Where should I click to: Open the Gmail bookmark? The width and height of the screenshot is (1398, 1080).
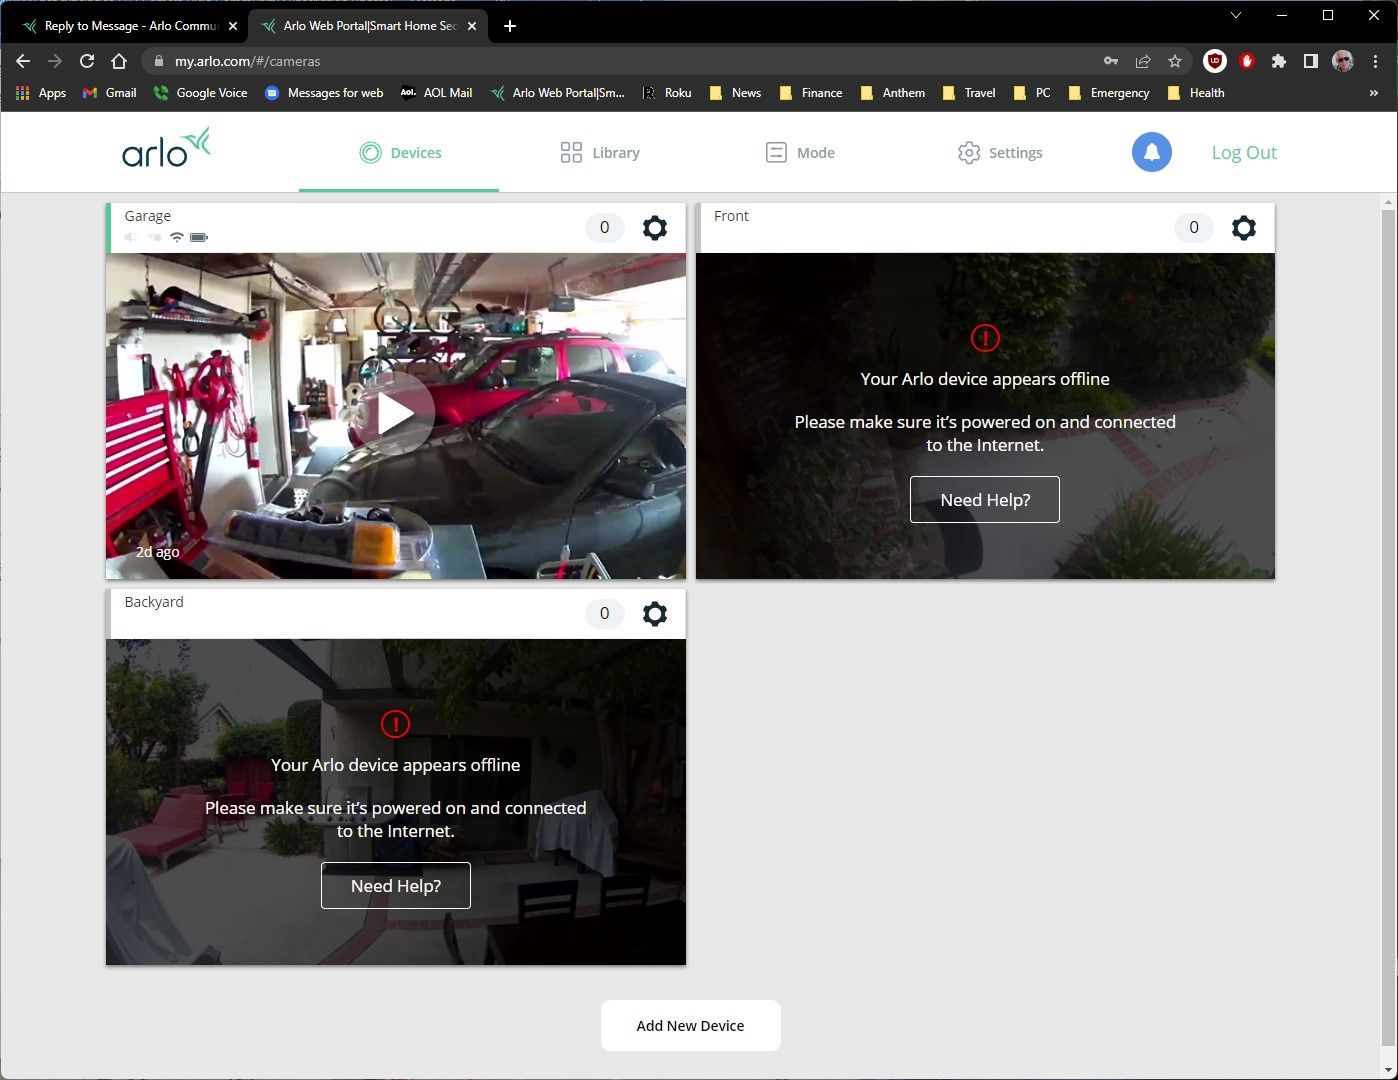pyautogui.click(x=110, y=93)
